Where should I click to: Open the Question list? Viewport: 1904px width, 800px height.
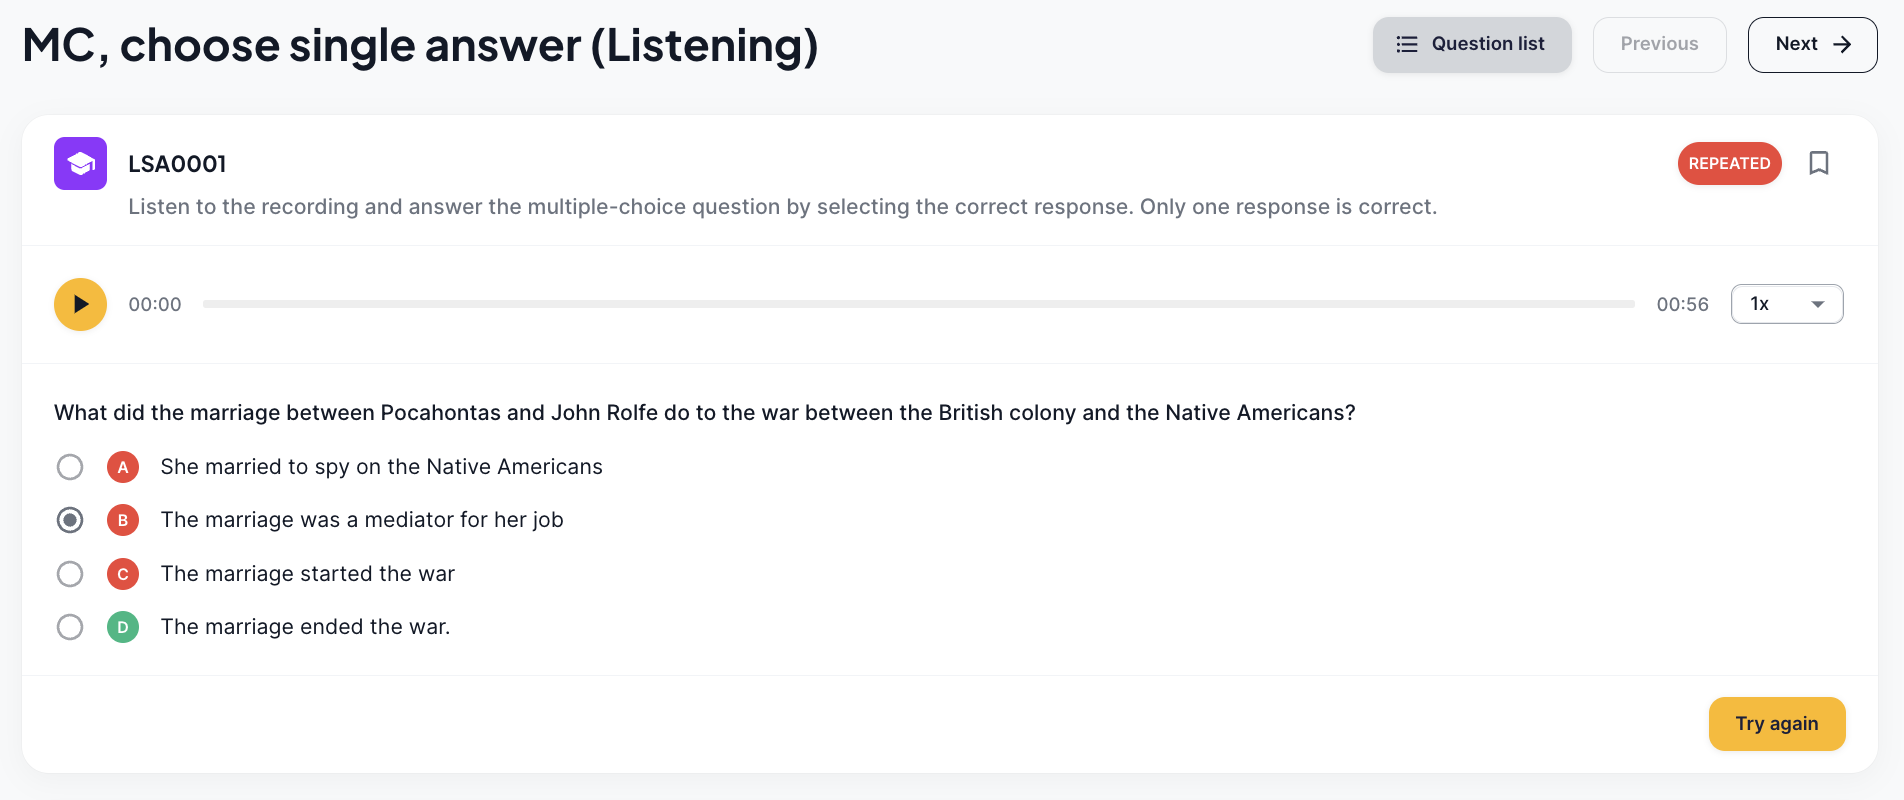tap(1472, 44)
